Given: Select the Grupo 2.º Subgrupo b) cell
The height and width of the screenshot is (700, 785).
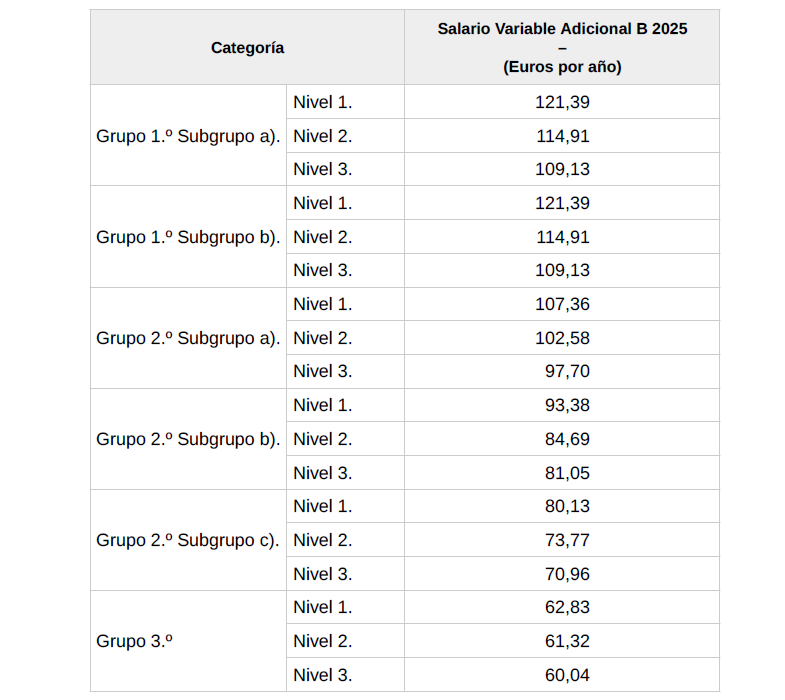Looking at the screenshot, I should pos(188,439).
